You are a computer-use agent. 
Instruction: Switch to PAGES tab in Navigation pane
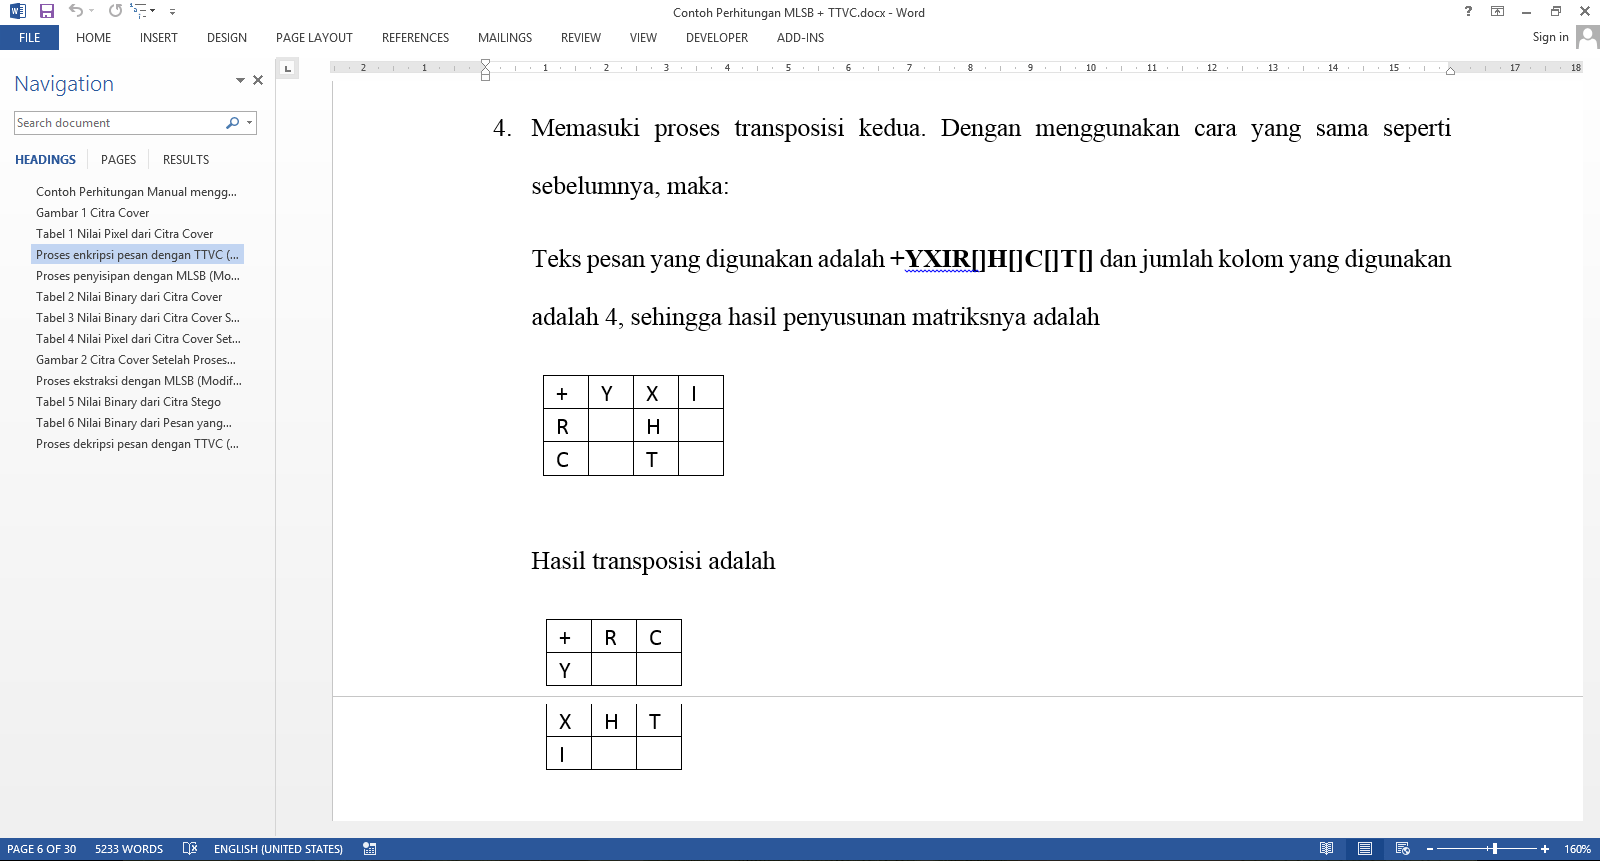(x=118, y=160)
